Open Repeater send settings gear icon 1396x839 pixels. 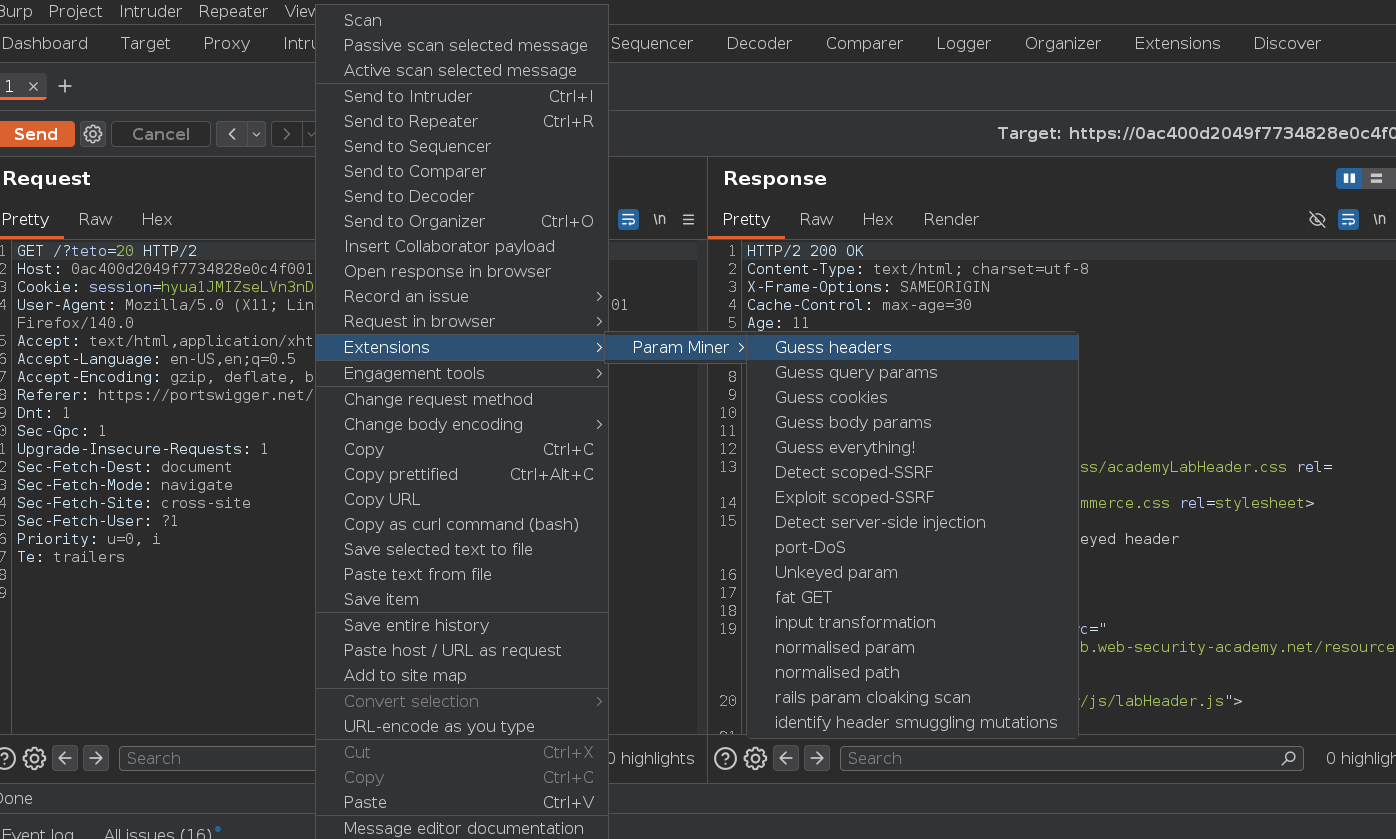pos(93,134)
